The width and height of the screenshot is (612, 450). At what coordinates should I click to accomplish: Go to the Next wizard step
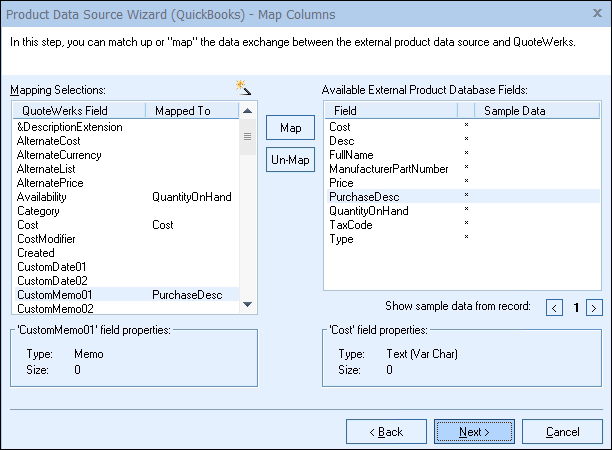(x=475, y=432)
